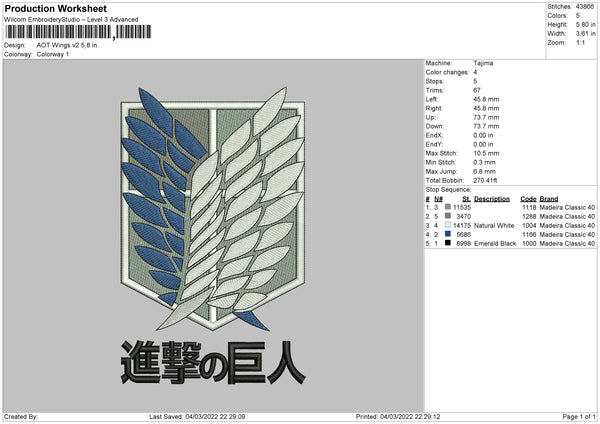600x424 pixels.
Task: Click the Emerald Black color swatch
Action: (448, 243)
